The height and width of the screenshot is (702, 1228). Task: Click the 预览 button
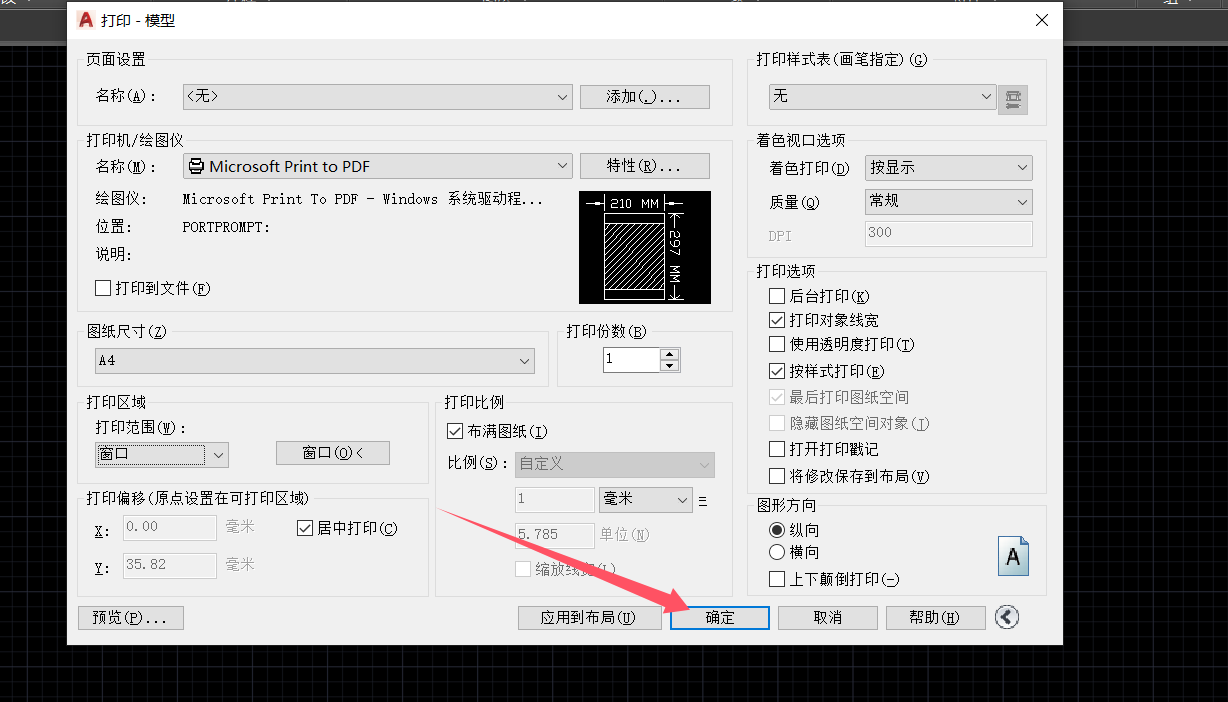[x=131, y=617]
